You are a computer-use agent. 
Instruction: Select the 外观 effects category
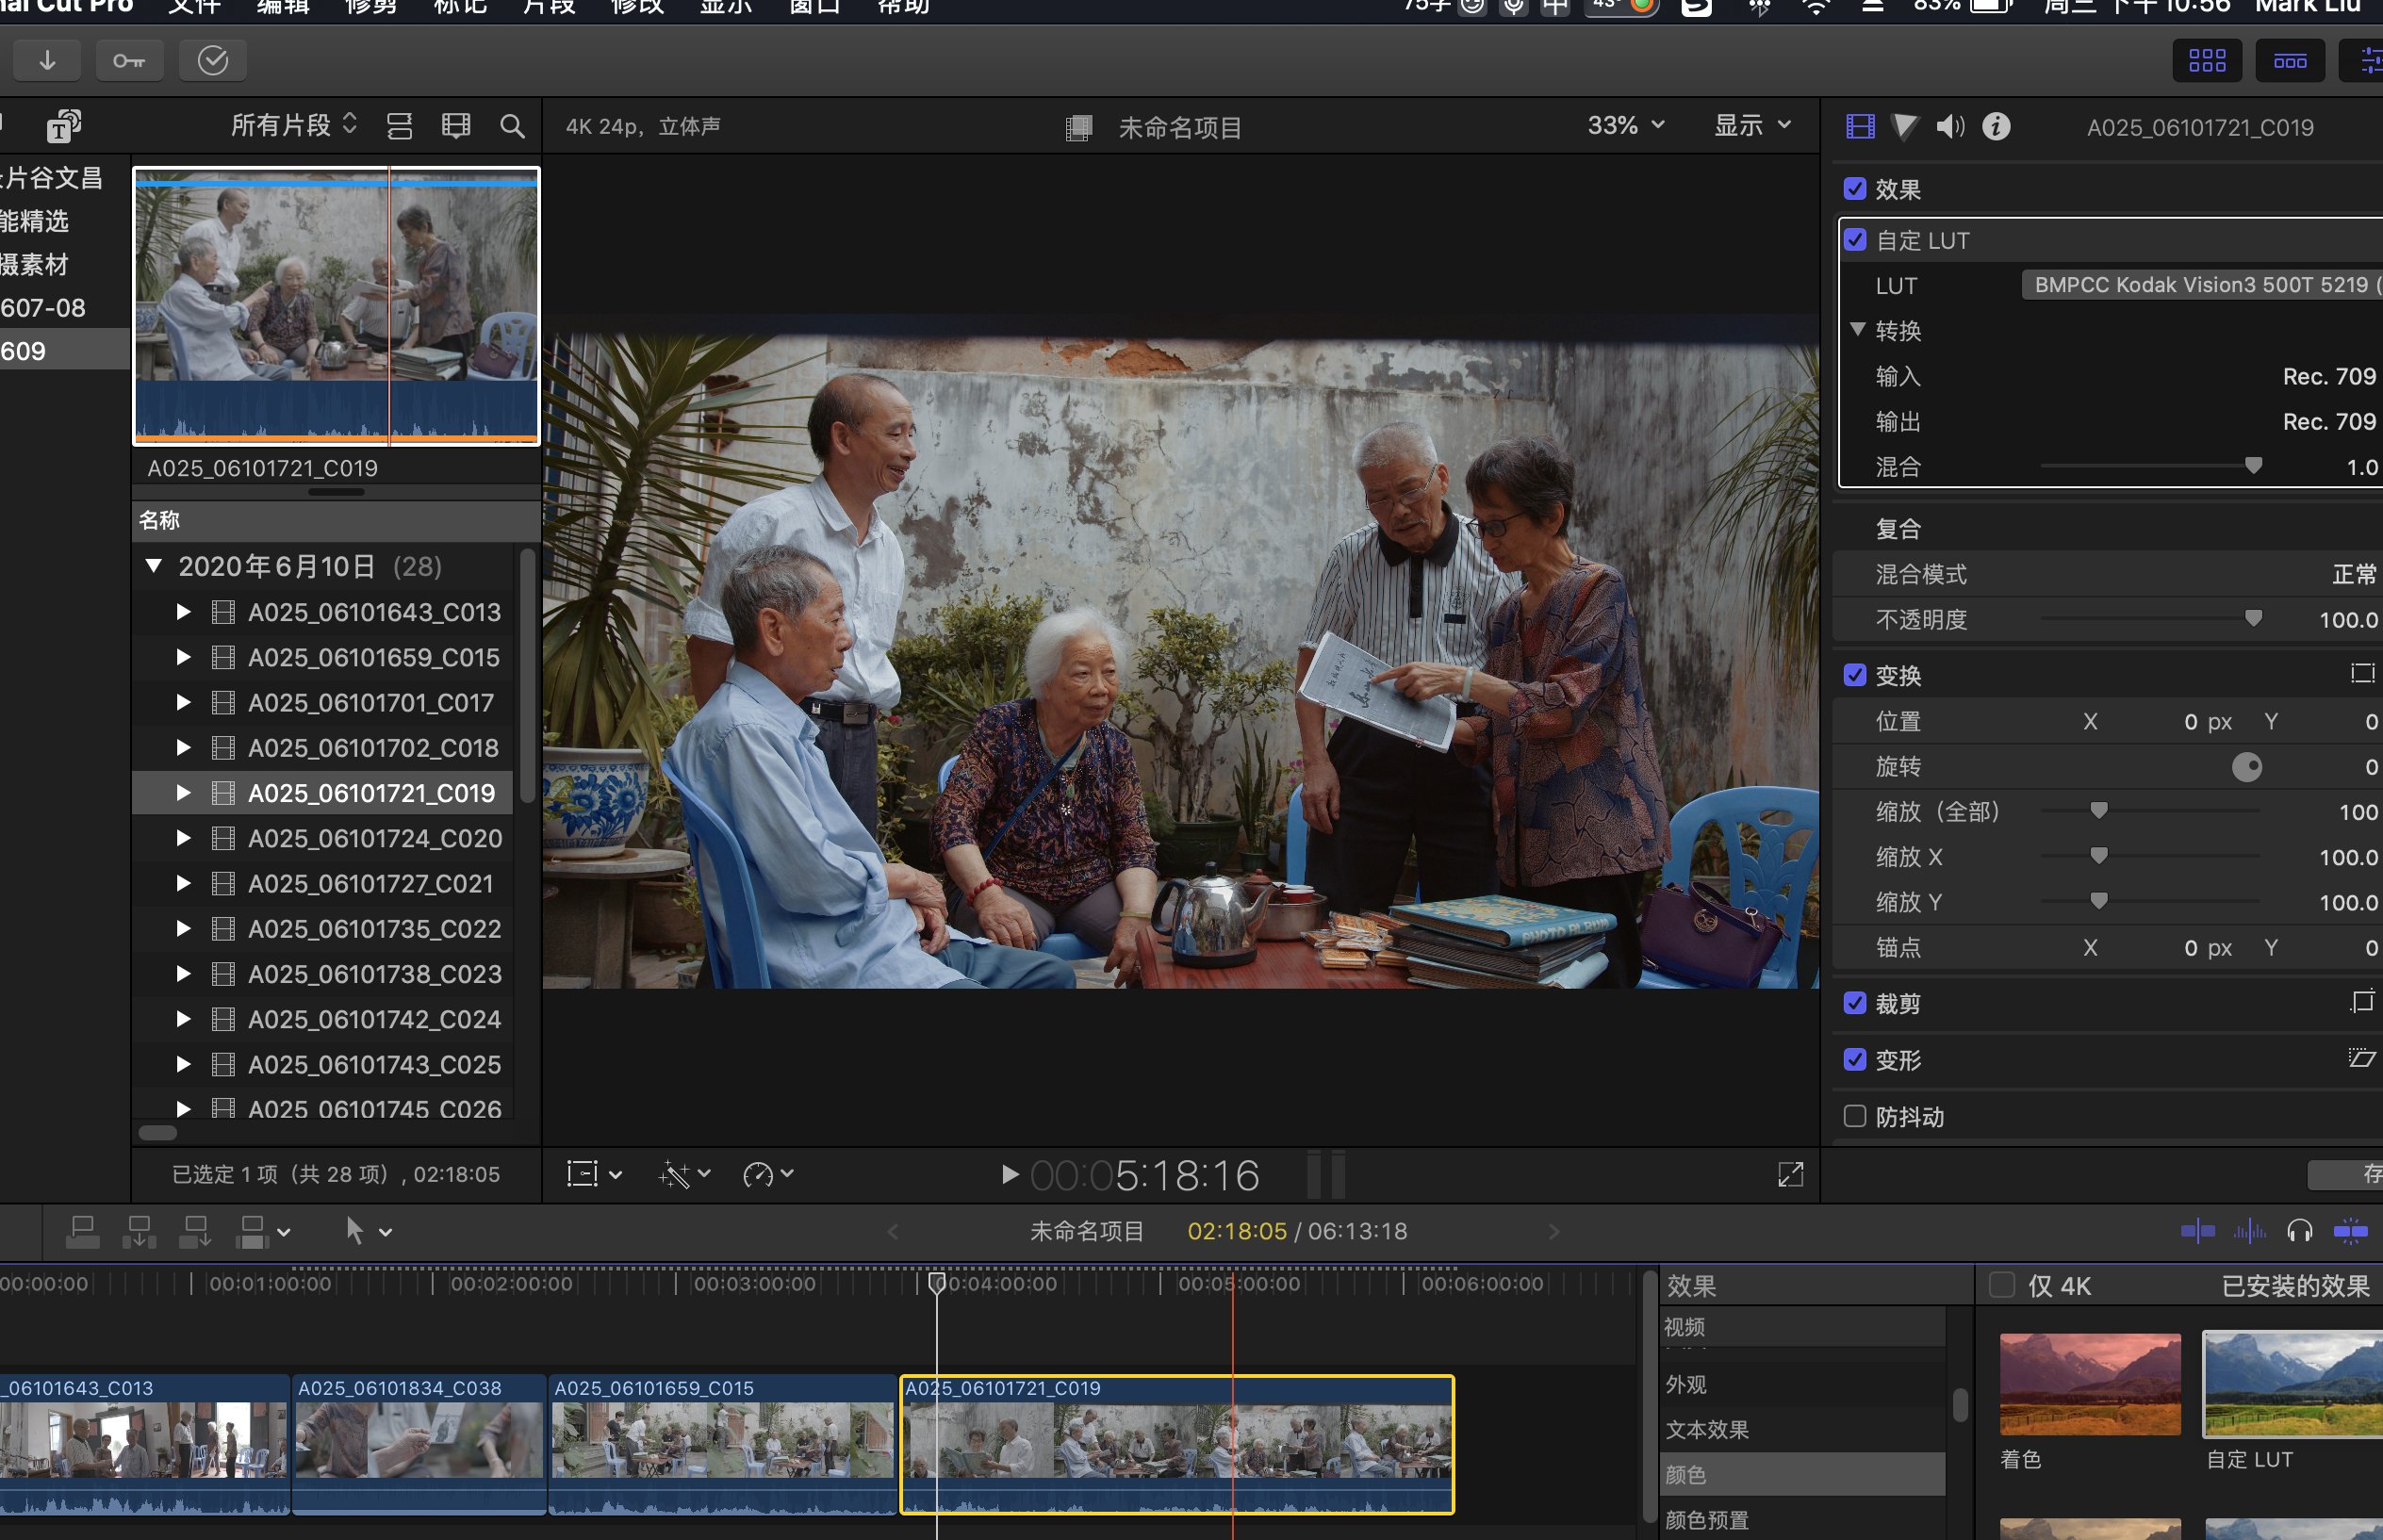point(1802,1384)
